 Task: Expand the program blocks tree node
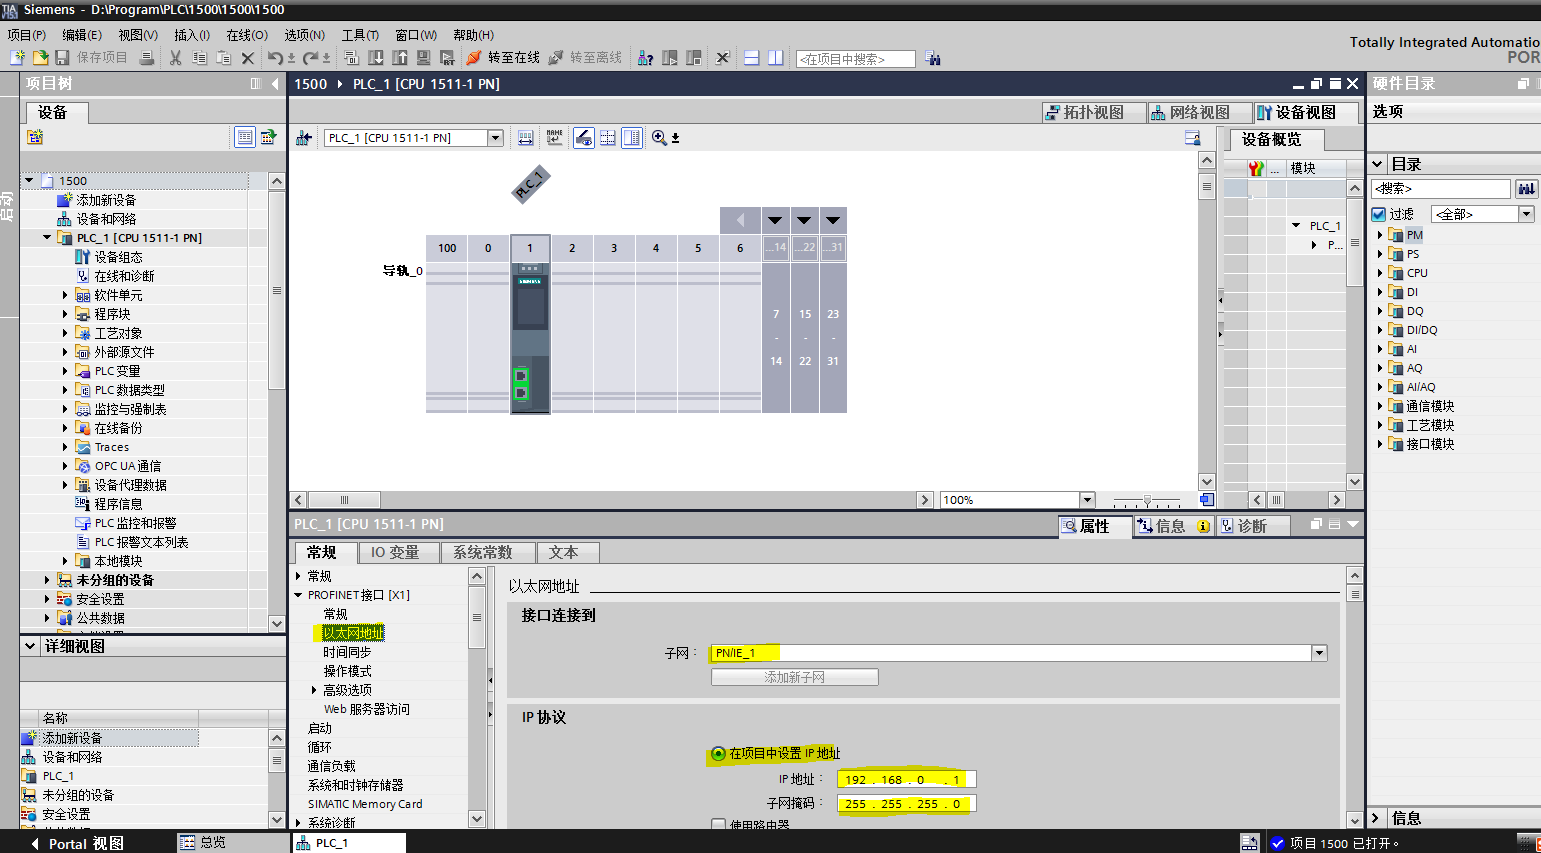point(65,314)
